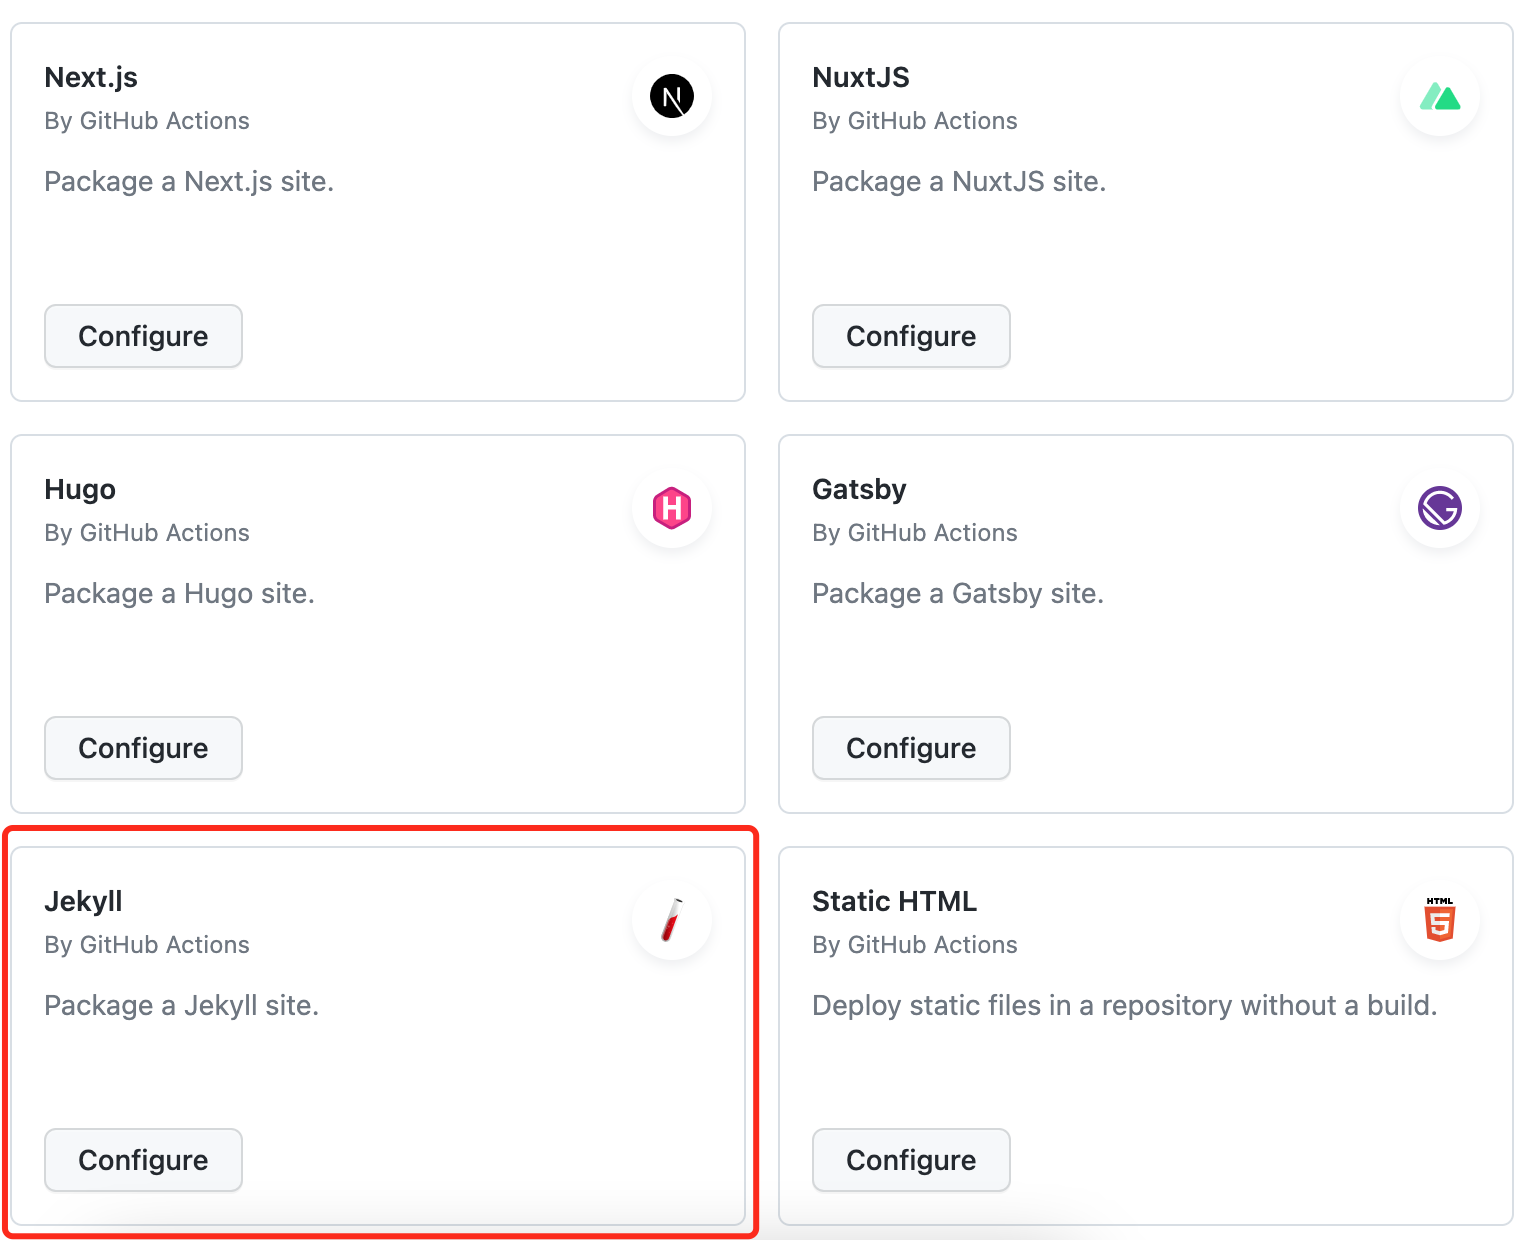Click the purple Gatsby logo icon
The height and width of the screenshot is (1240, 1530).
tap(1440, 508)
